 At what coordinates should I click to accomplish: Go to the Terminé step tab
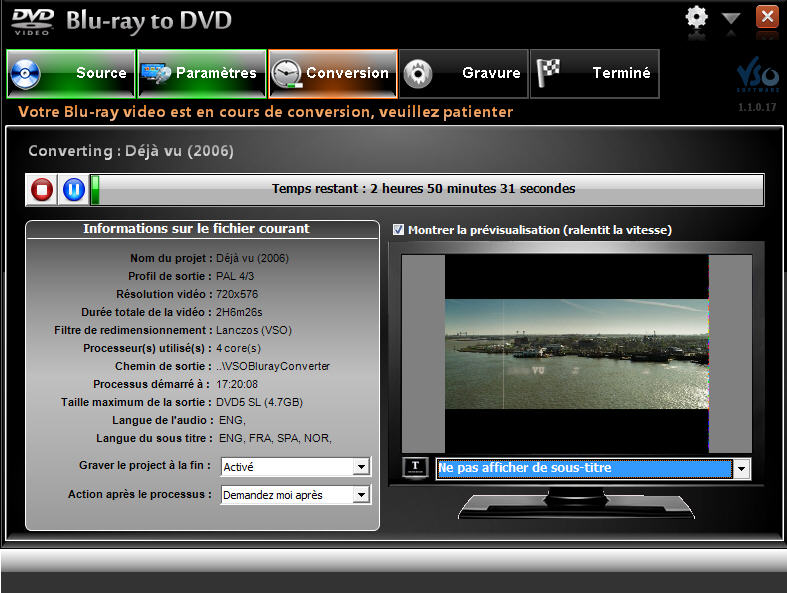(595, 73)
